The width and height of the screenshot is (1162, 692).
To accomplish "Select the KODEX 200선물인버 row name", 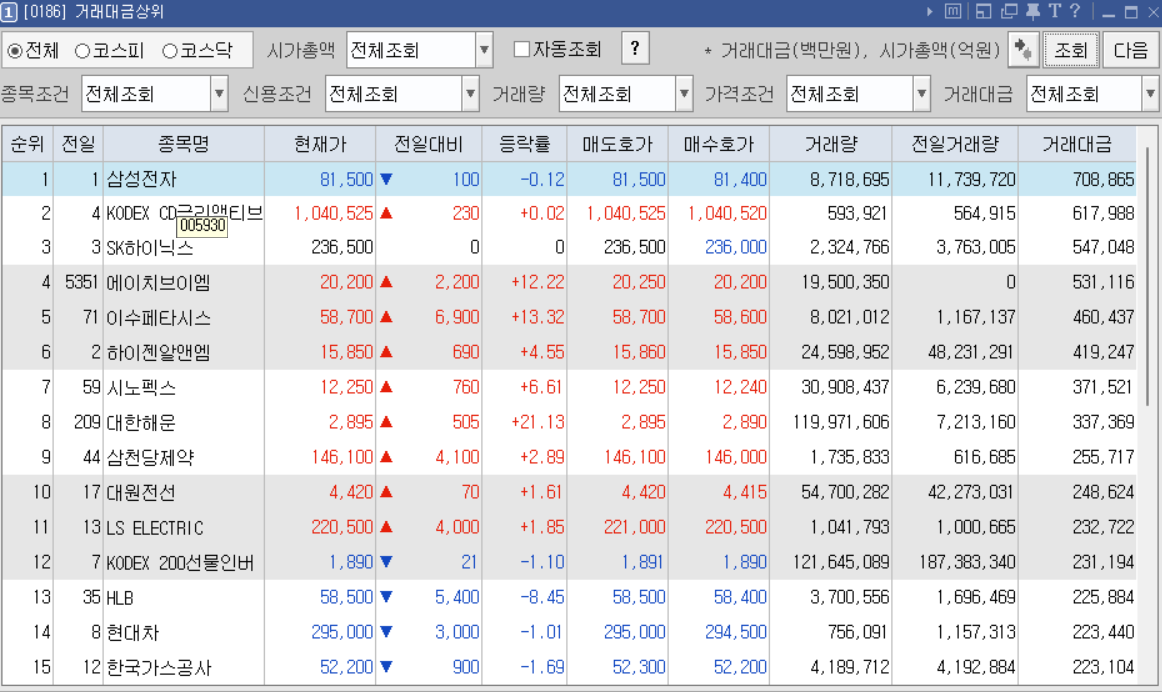I will pos(180,562).
